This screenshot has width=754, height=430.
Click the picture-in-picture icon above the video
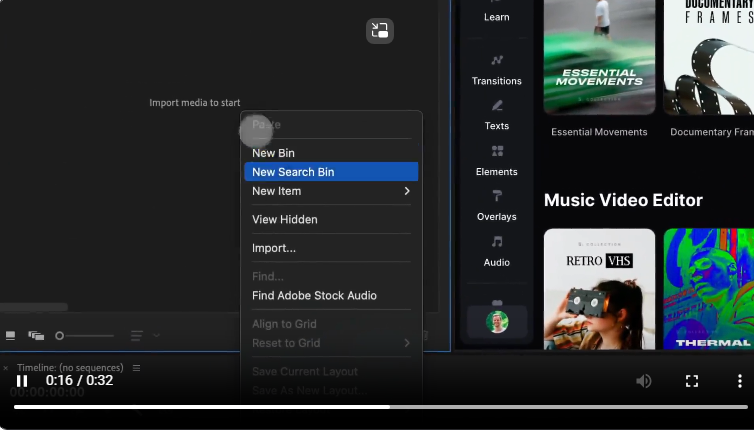click(380, 31)
